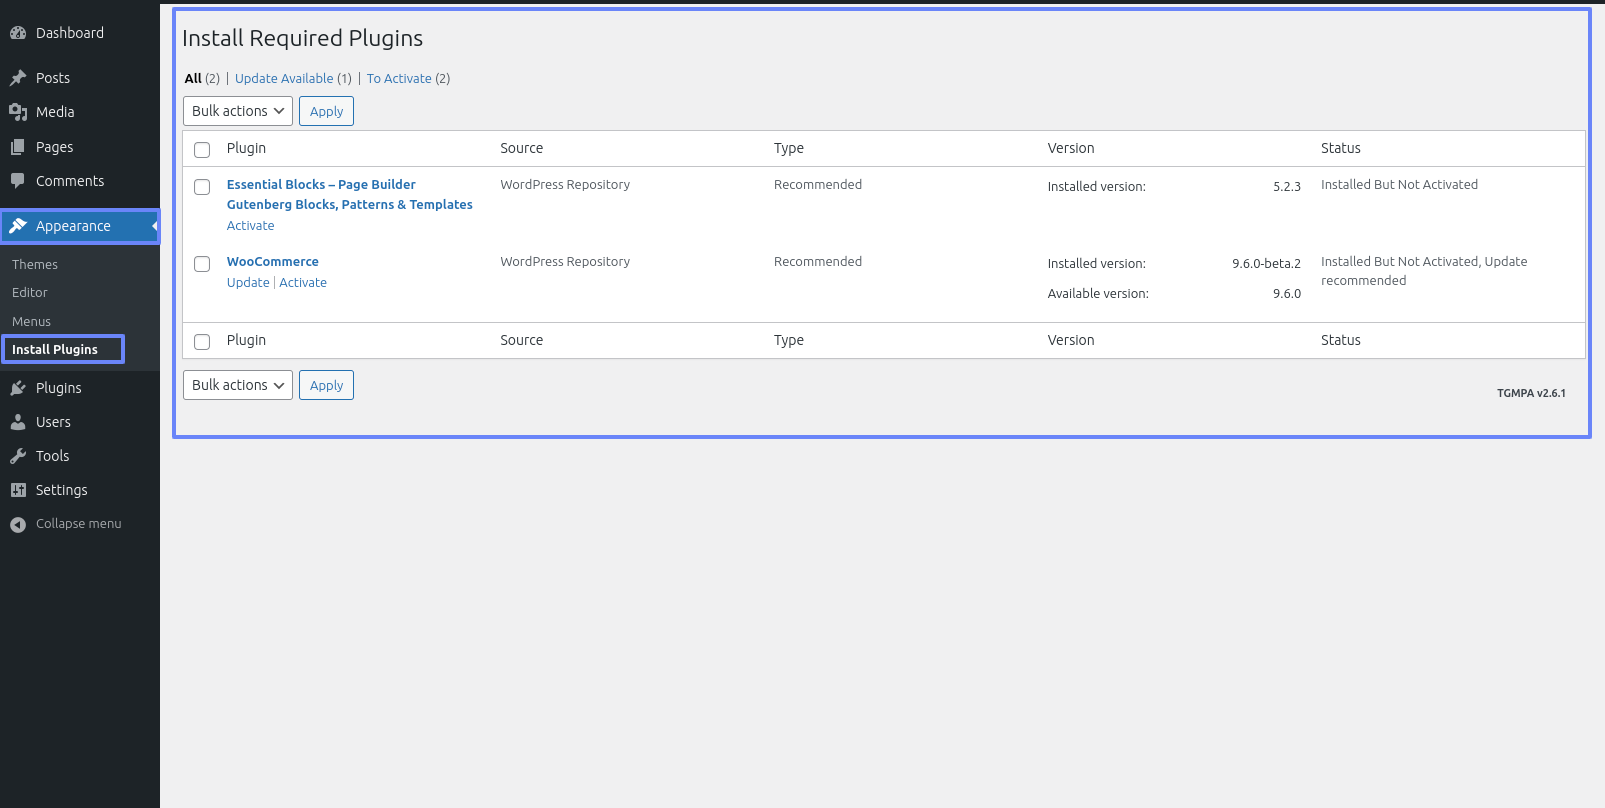The height and width of the screenshot is (808, 1605).
Task: Check the top header select-all checkbox
Action: (202, 149)
